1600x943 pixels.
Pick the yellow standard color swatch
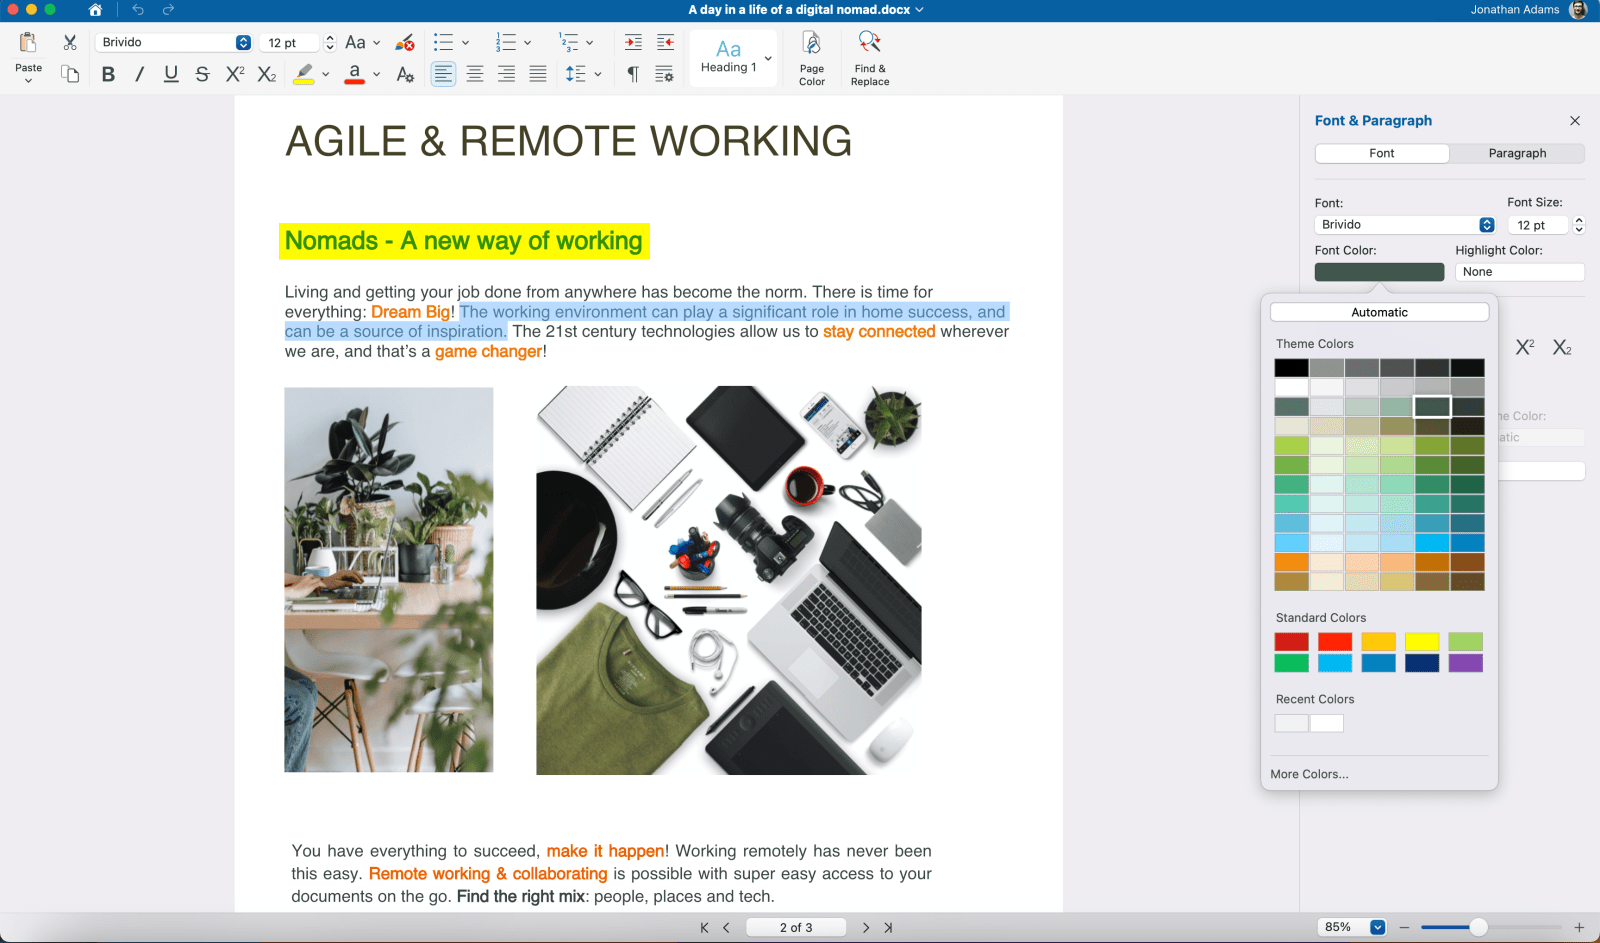(x=1421, y=642)
